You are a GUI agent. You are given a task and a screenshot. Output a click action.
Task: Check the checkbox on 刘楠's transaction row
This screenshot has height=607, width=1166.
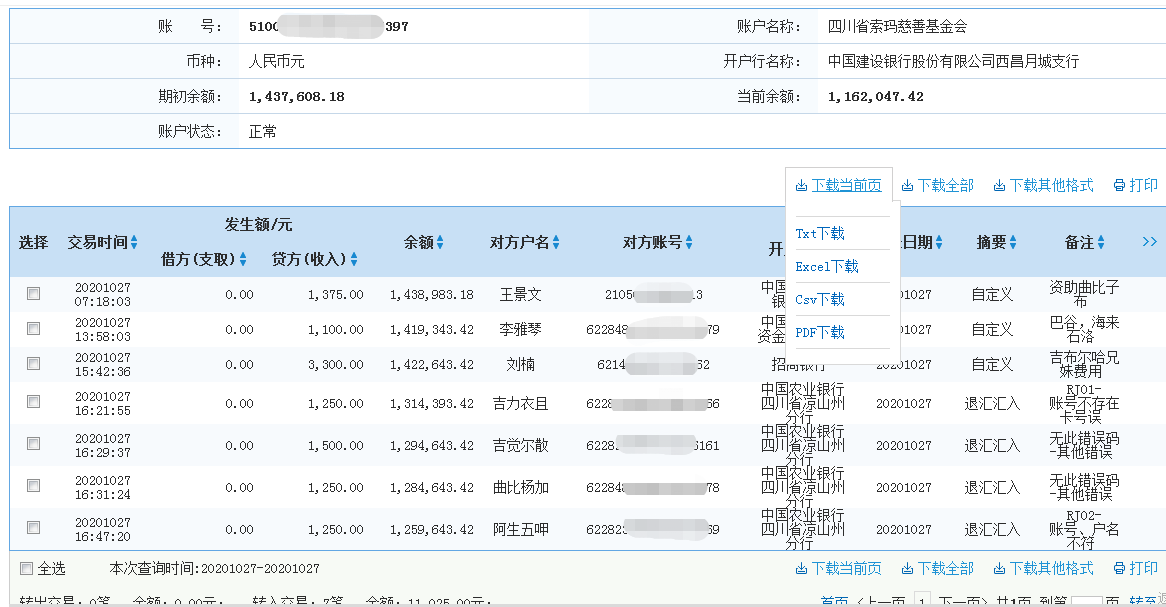click(x=33, y=364)
